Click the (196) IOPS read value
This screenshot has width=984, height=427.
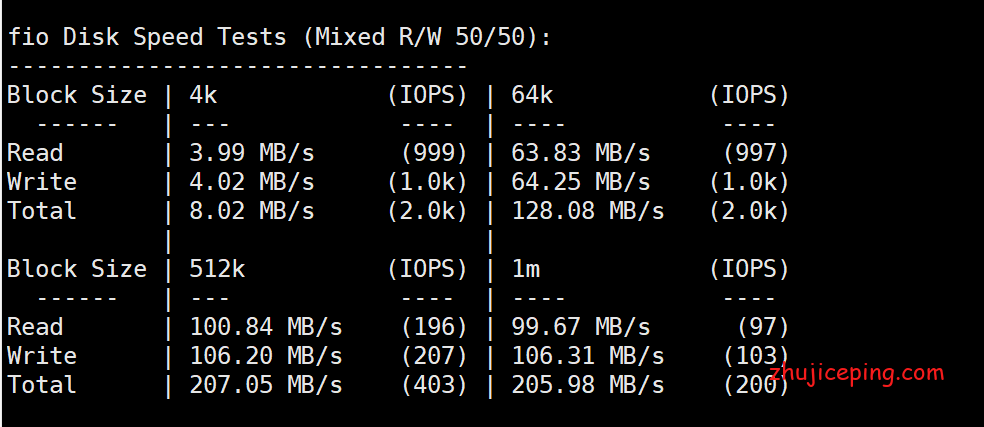click(434, 328)
